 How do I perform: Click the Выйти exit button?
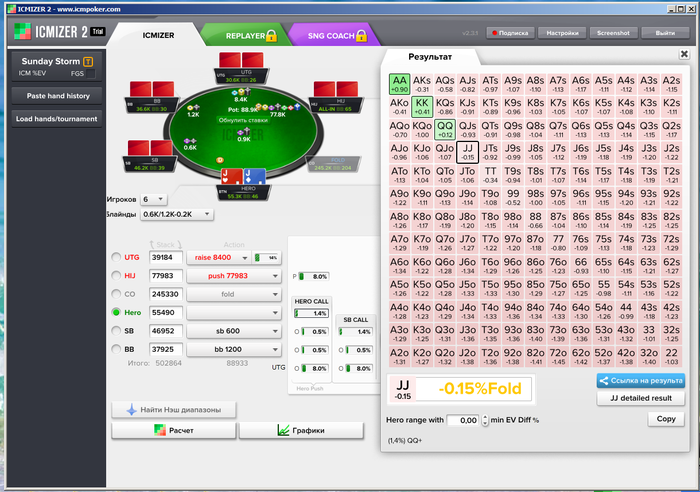pos(665,33)
